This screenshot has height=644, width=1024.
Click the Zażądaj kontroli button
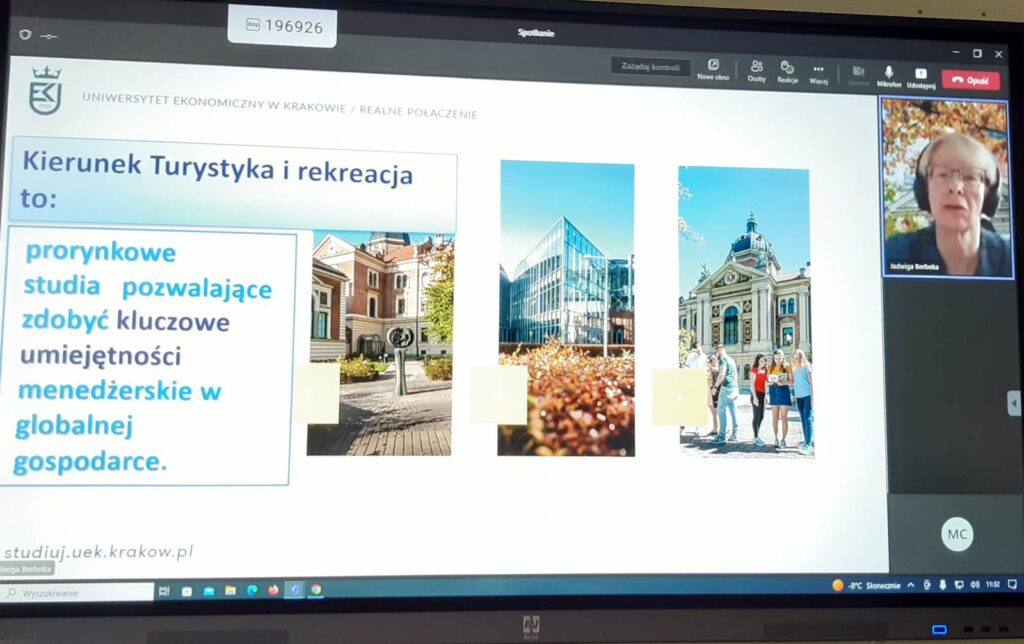point(650,66)
